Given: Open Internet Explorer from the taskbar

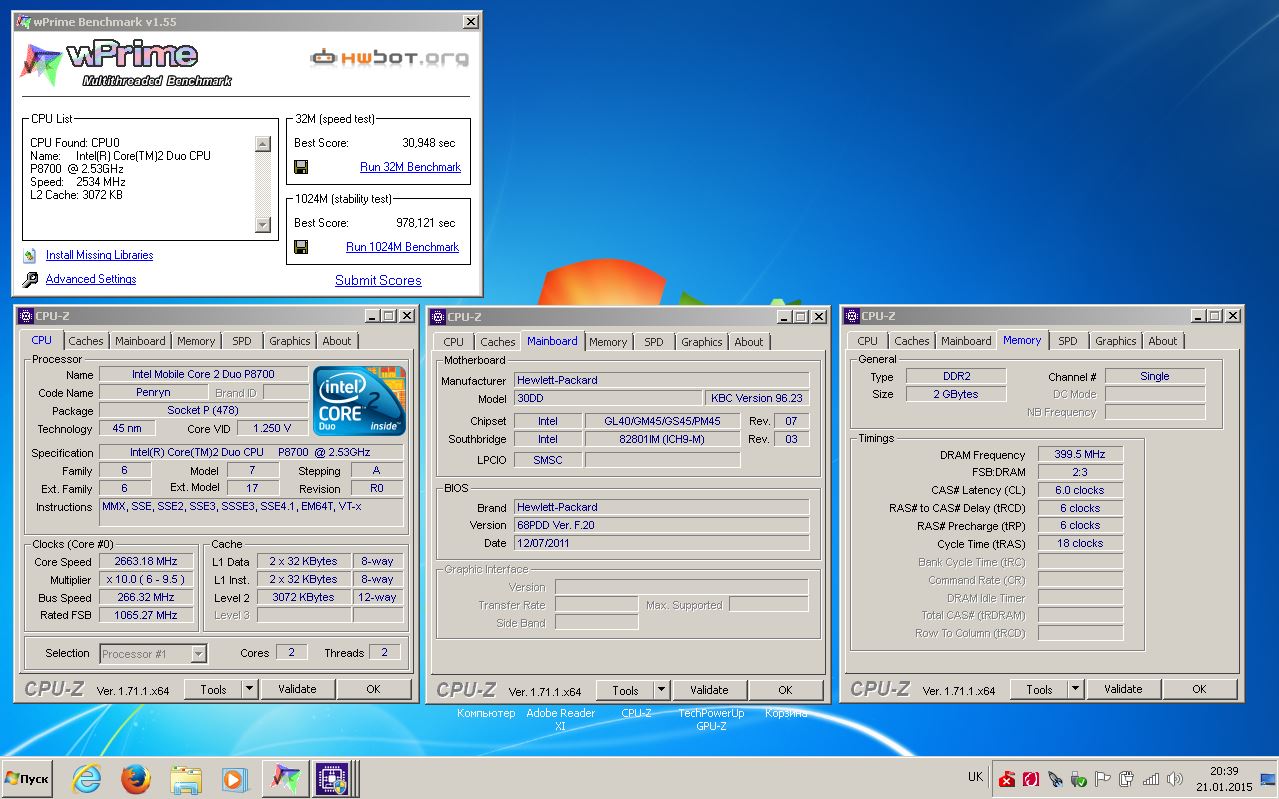Looking at the screenshot, I should (87, 779).
